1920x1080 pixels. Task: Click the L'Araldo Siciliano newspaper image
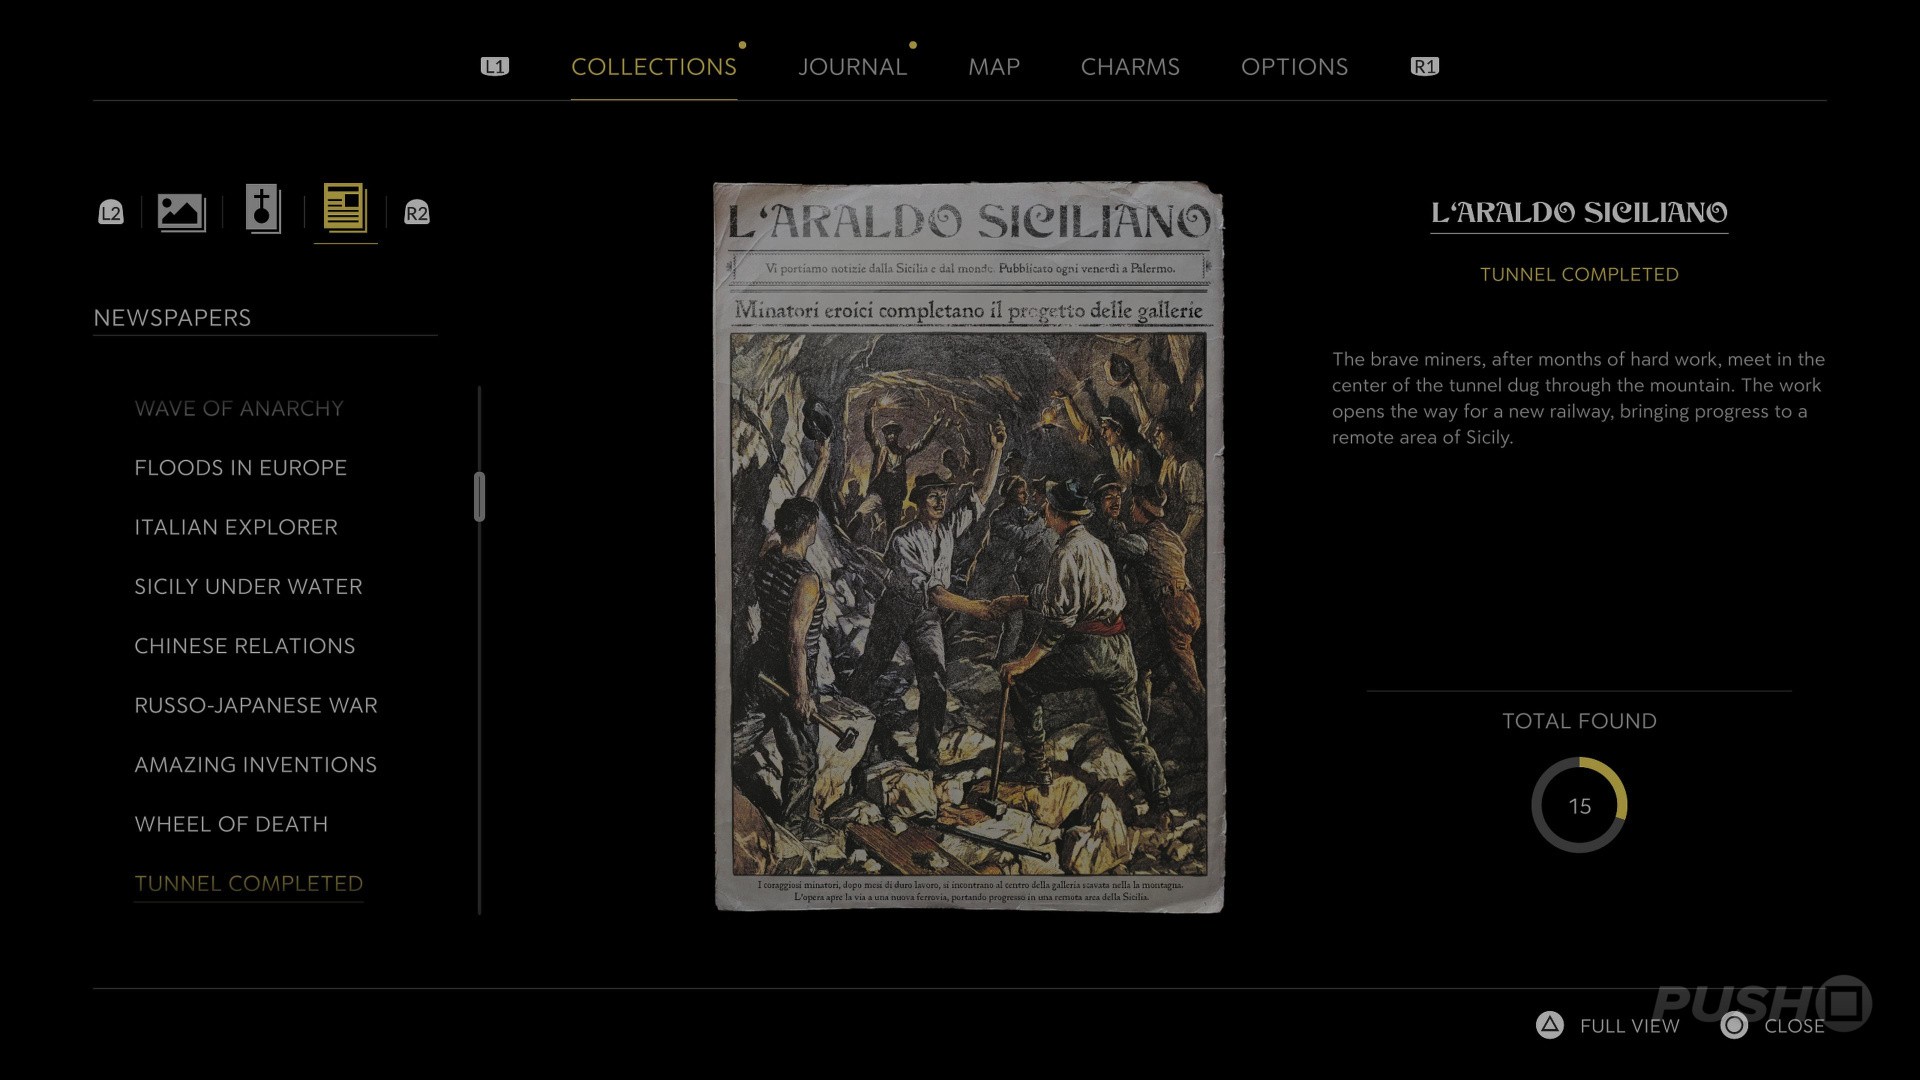point(968,547)
